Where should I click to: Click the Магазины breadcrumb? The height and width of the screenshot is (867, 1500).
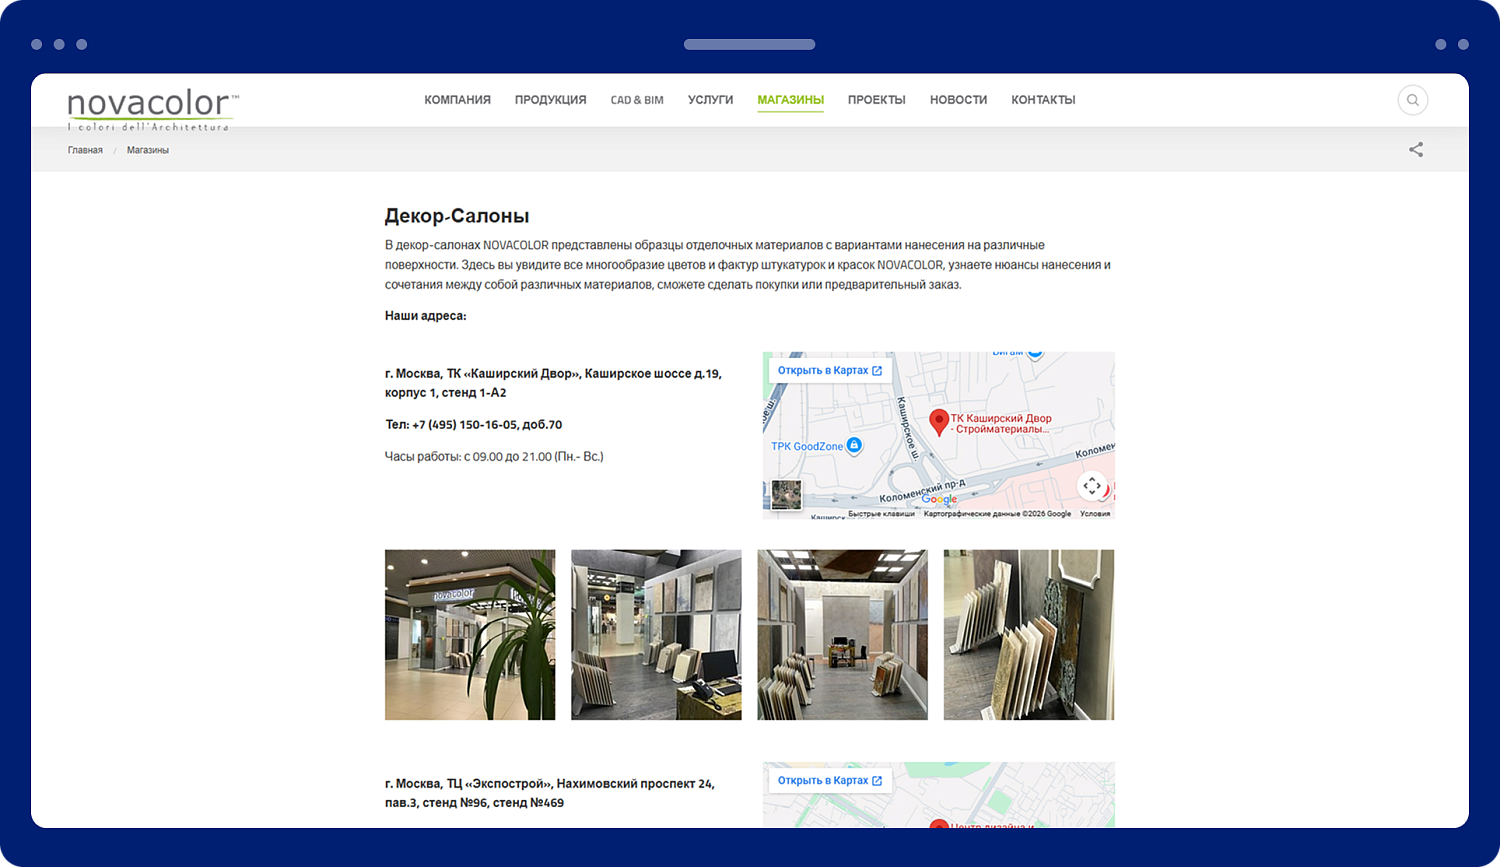[148, 150]
